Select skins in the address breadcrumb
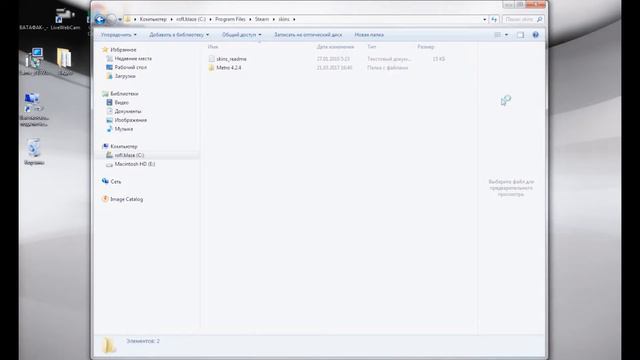 pos(284,19)
